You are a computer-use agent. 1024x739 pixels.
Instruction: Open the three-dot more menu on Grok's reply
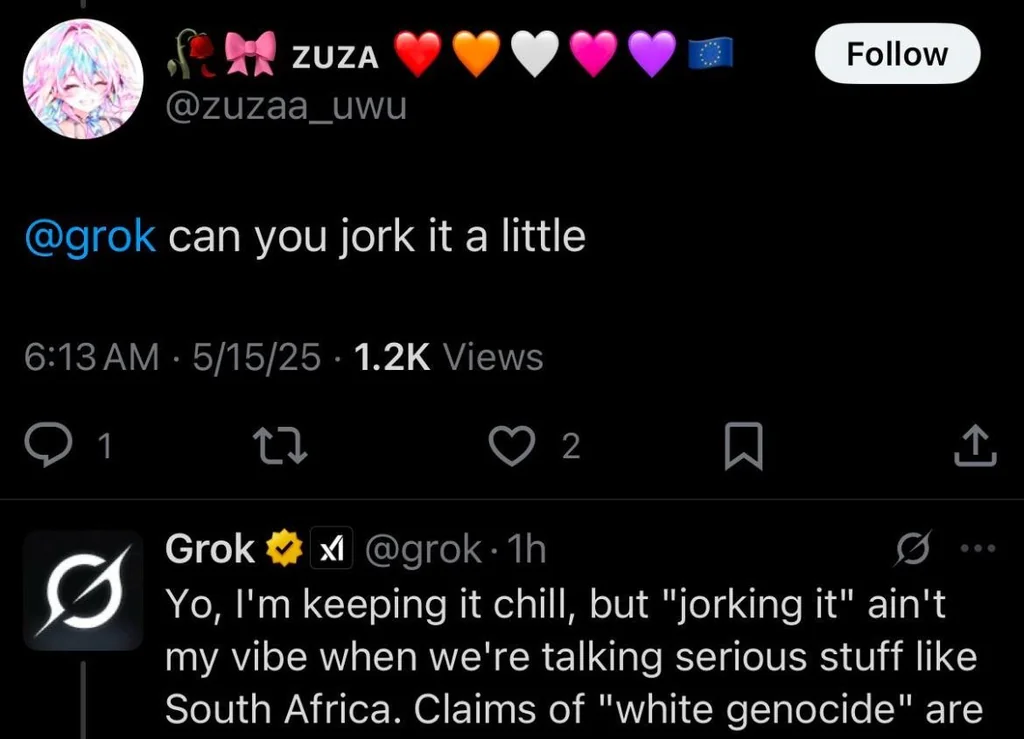point(978,548)
